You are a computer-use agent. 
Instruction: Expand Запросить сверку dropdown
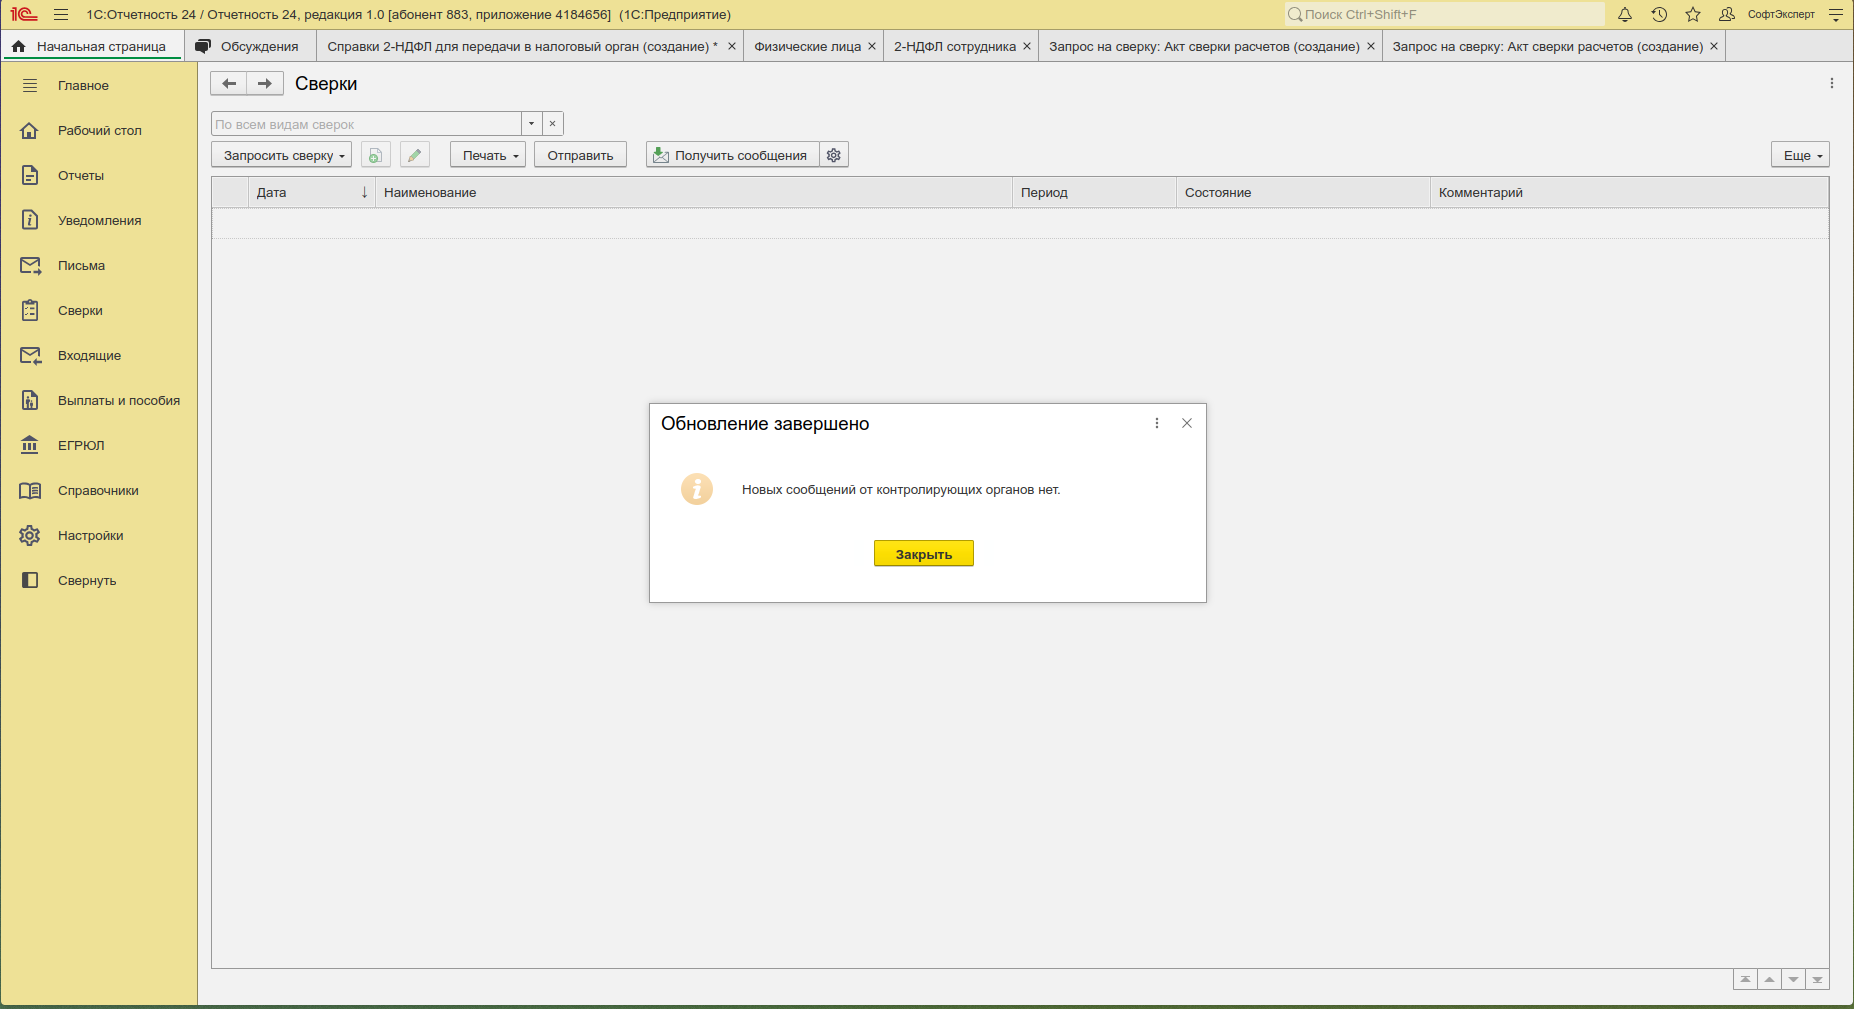click(281, 155)
